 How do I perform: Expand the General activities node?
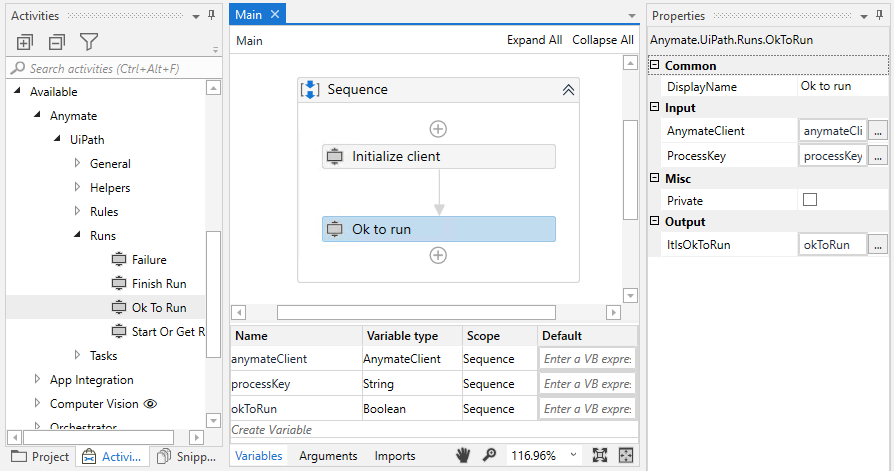click(78, 163)
